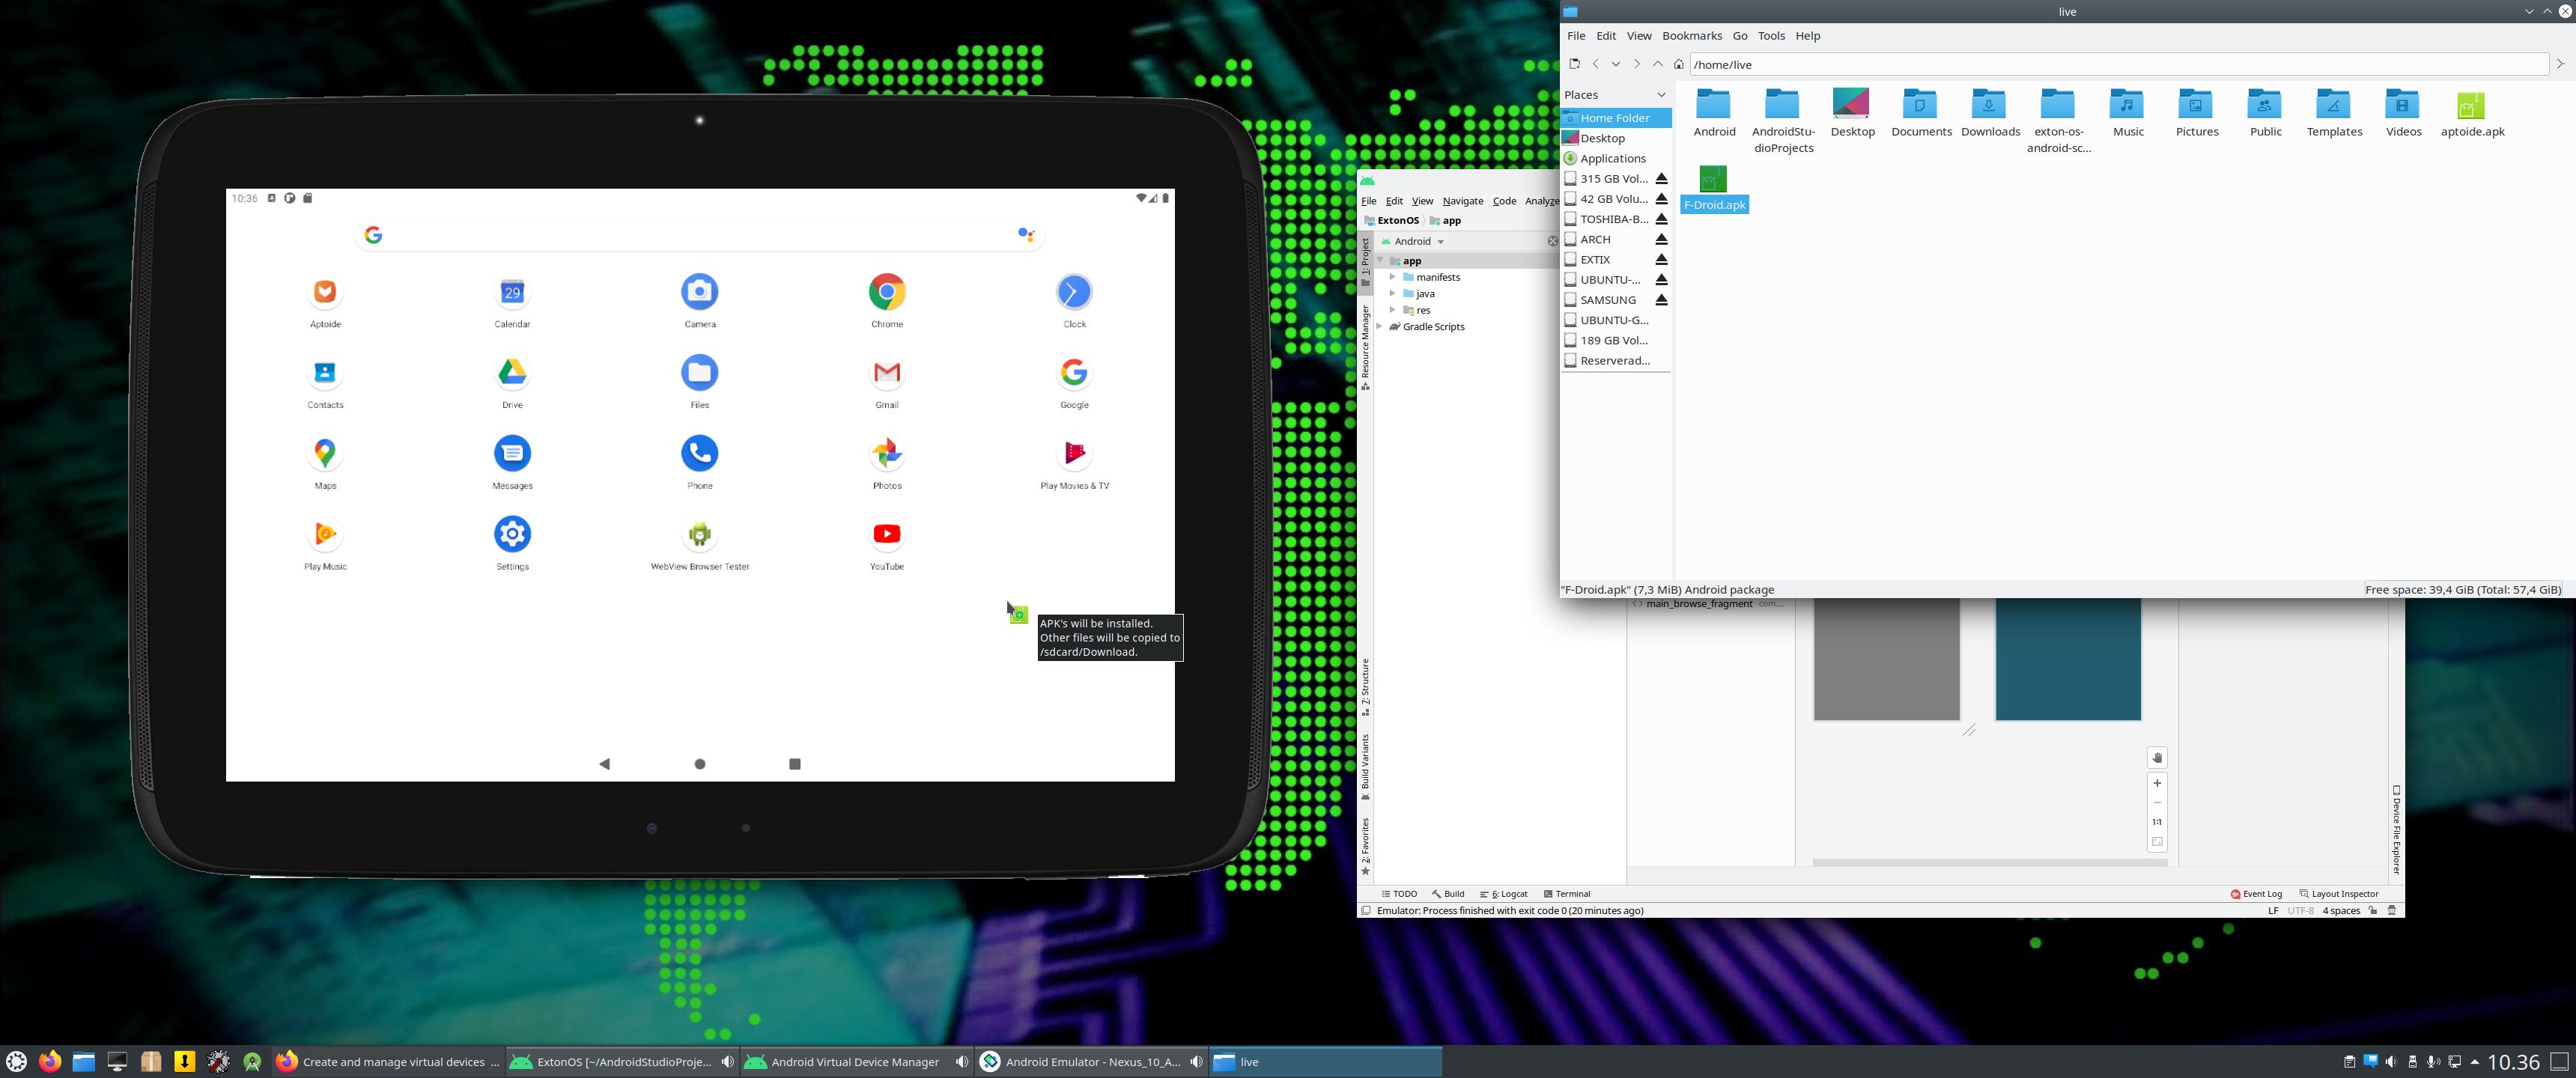Open the Phone app on the tablet
The width and height of the screenshot is (2576, 1078).
[700, 454]
